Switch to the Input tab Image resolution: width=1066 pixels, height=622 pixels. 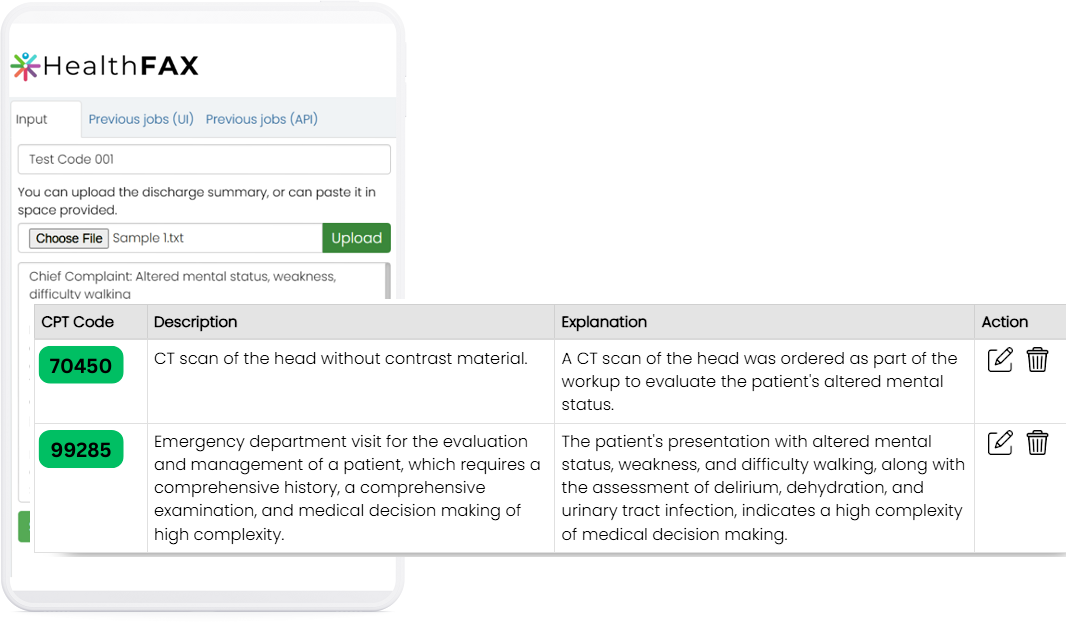click(32, 119)
